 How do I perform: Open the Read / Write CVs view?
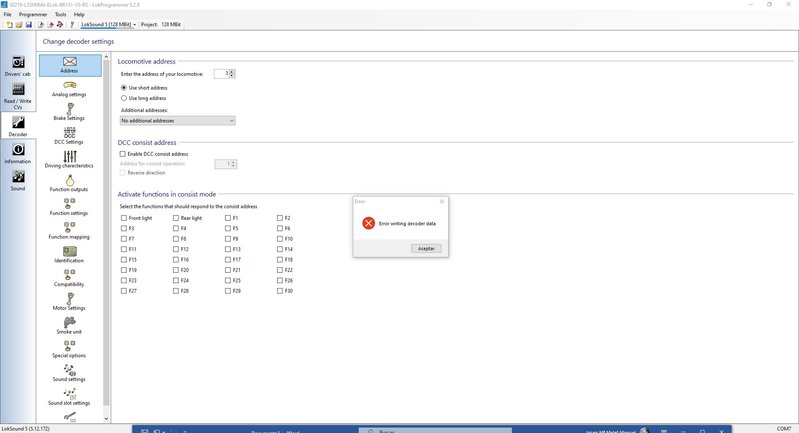tap(18, 96)
